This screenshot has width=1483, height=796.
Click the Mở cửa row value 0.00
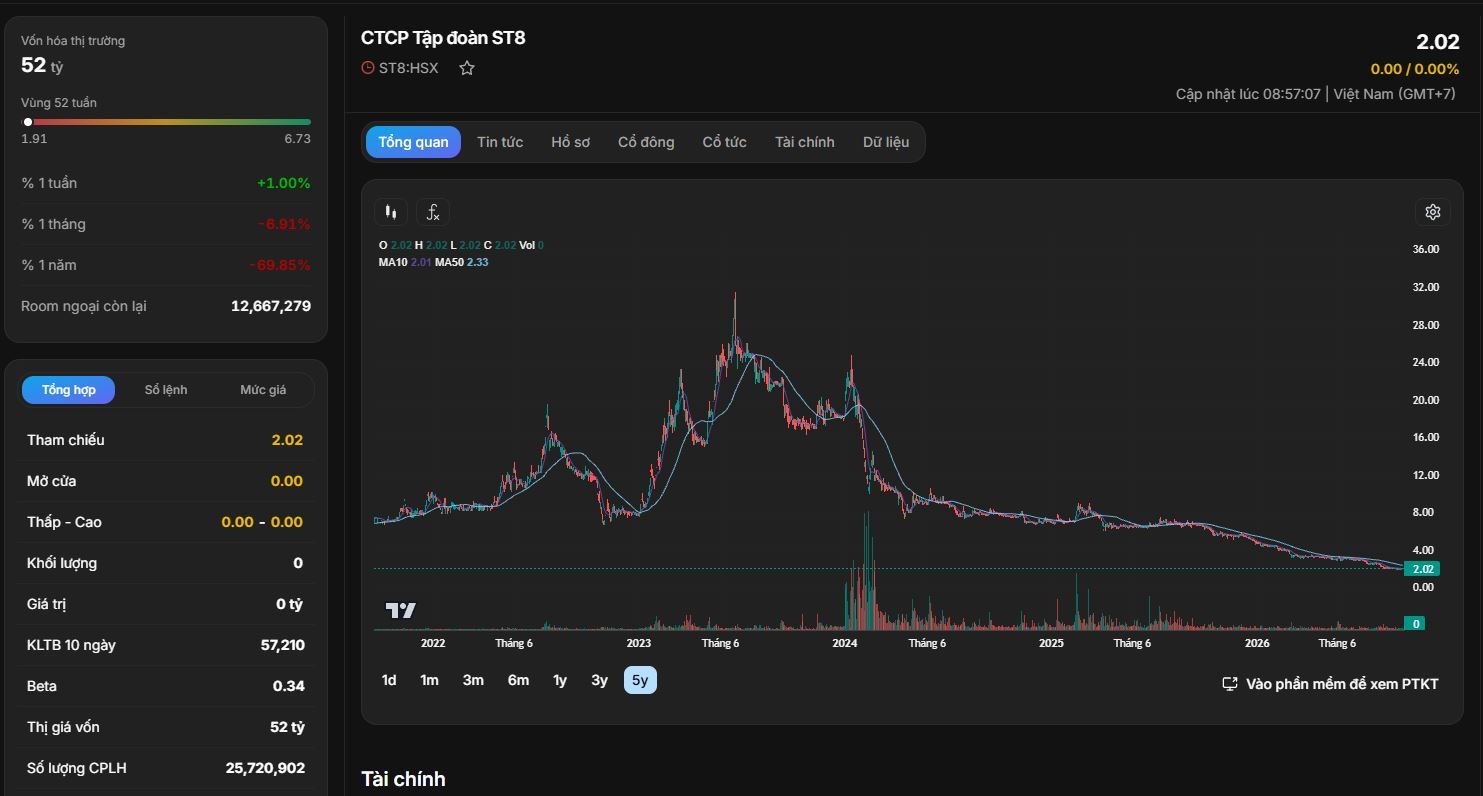(x=287, y=481)
